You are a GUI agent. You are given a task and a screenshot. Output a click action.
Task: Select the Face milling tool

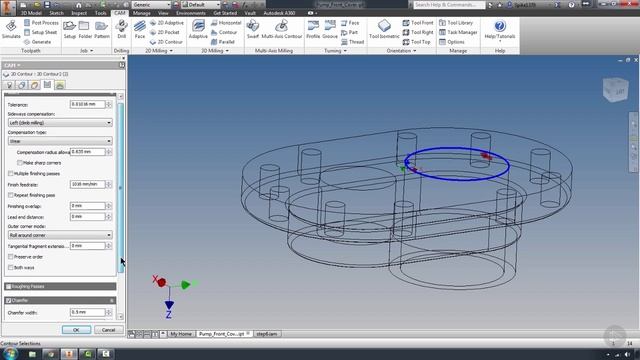point(140,29)
